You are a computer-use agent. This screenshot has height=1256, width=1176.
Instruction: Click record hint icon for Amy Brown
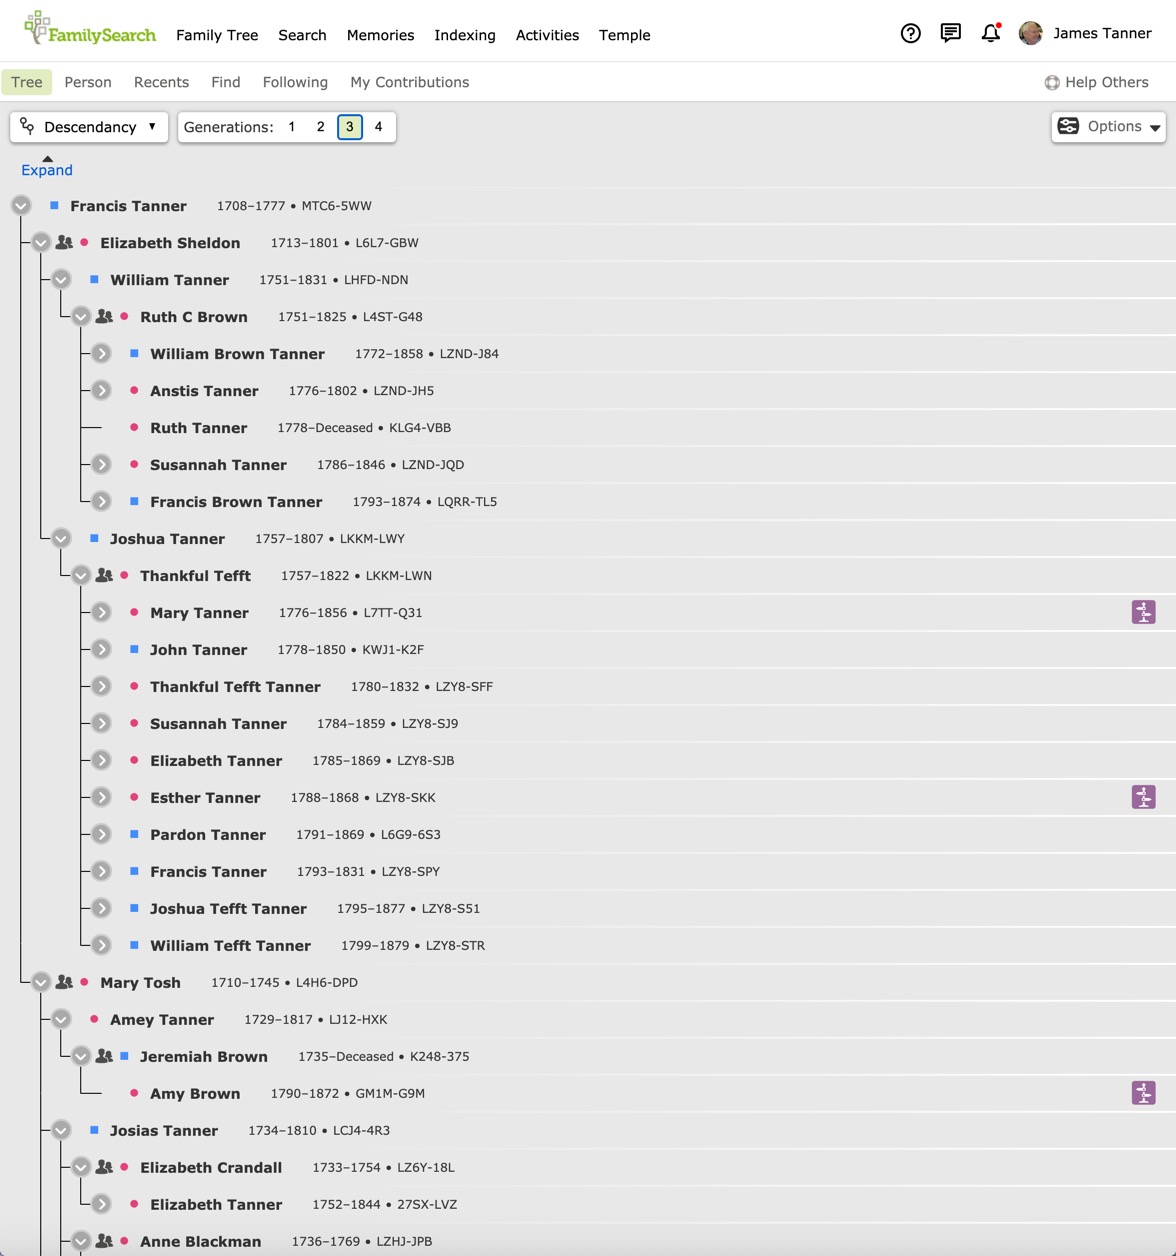tap(1144, 1093)
